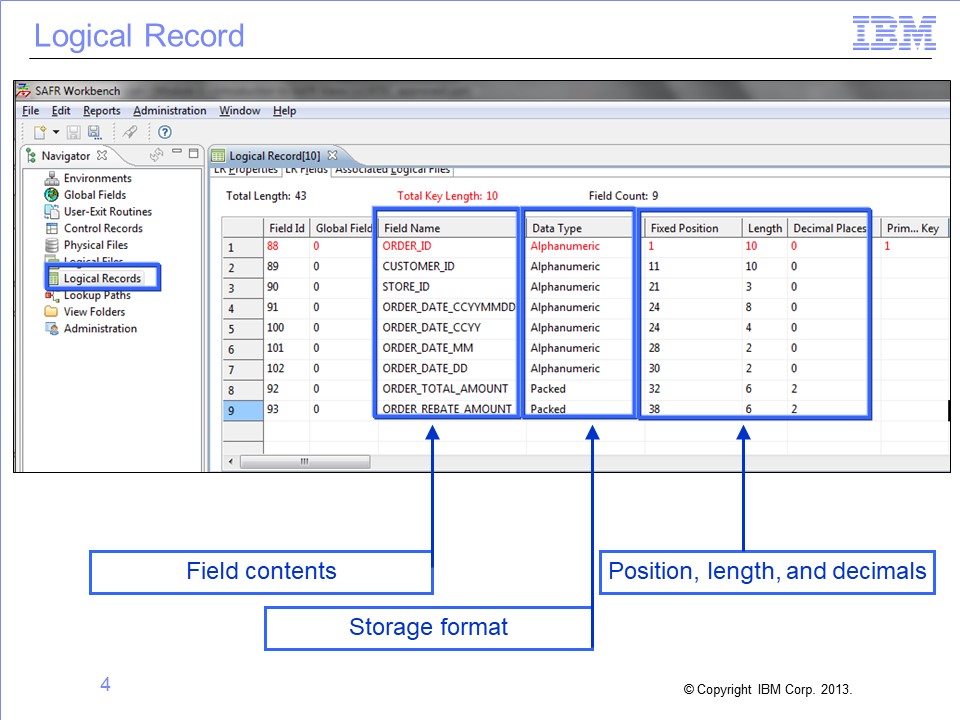The width and height of the screenshot is (960, 720).
Task: Click the Control Records icon
Action: (52, 228)
